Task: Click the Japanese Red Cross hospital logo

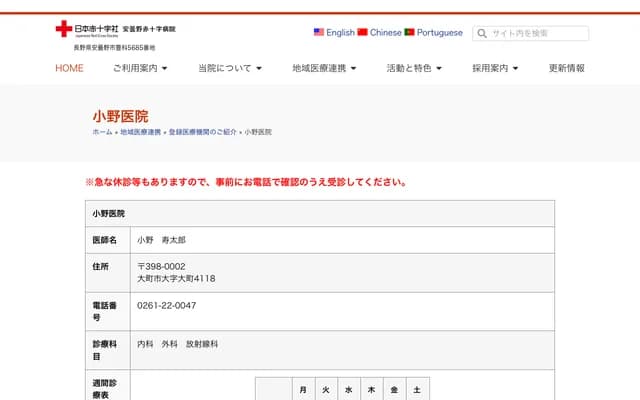Action: [x=115, y=30]
